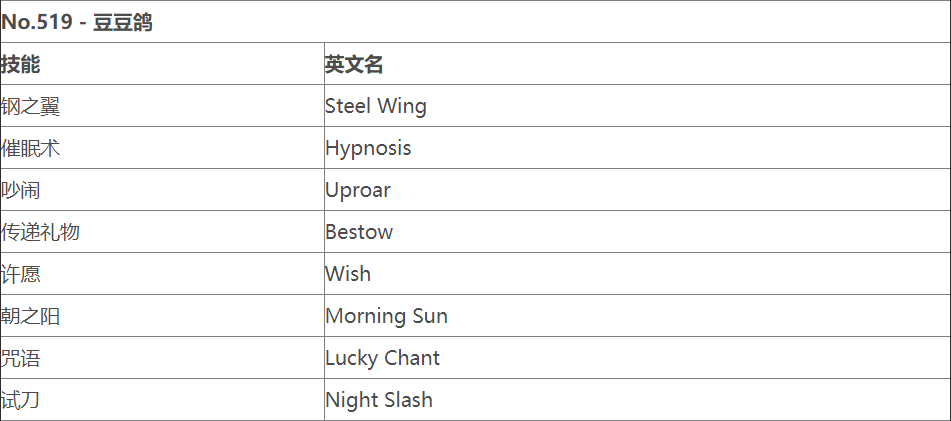Select the Uproar cell
This screenshot has height=421, width=951.
pyautogui.click(x=358, y=190)
